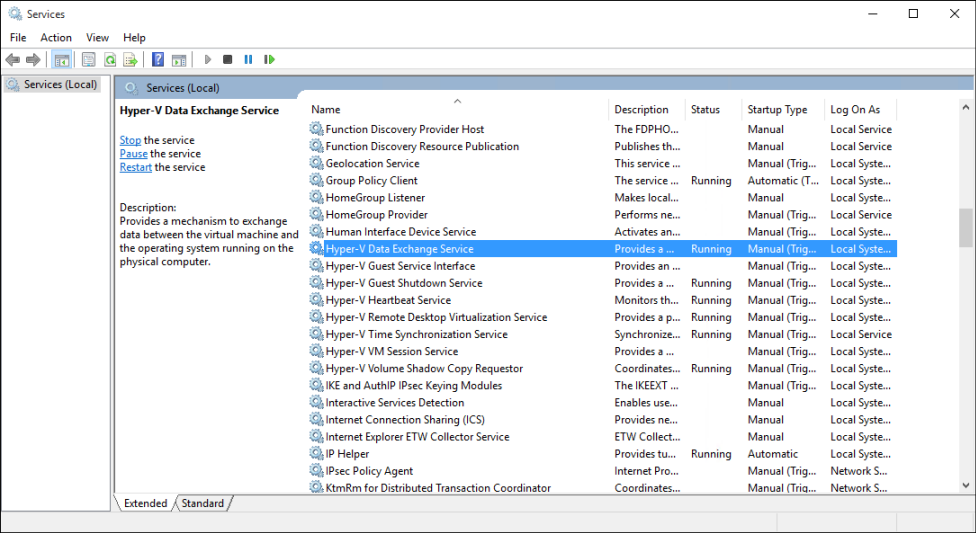
Task: Click gear icon beside Geolocation Service
Action: [x=317, y=163]
